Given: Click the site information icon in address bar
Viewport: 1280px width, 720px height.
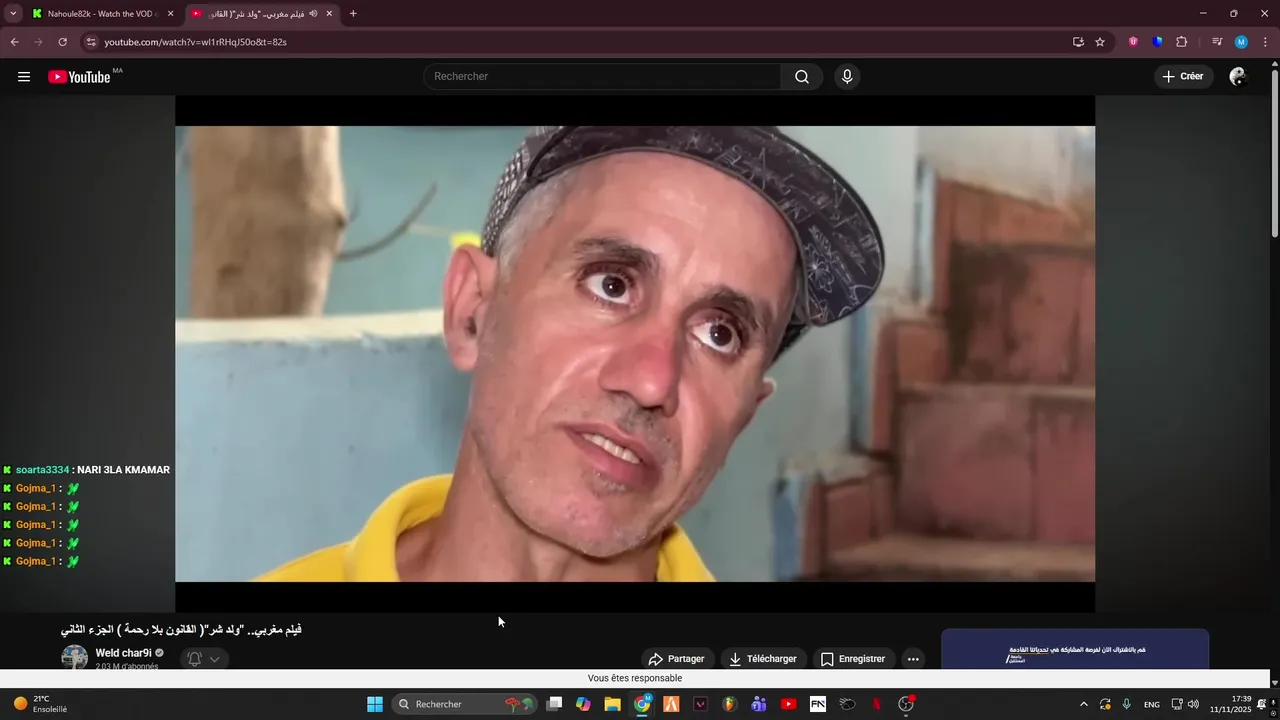Looking at the screenshot, I should pyautogui.click(x=91, y=42).
